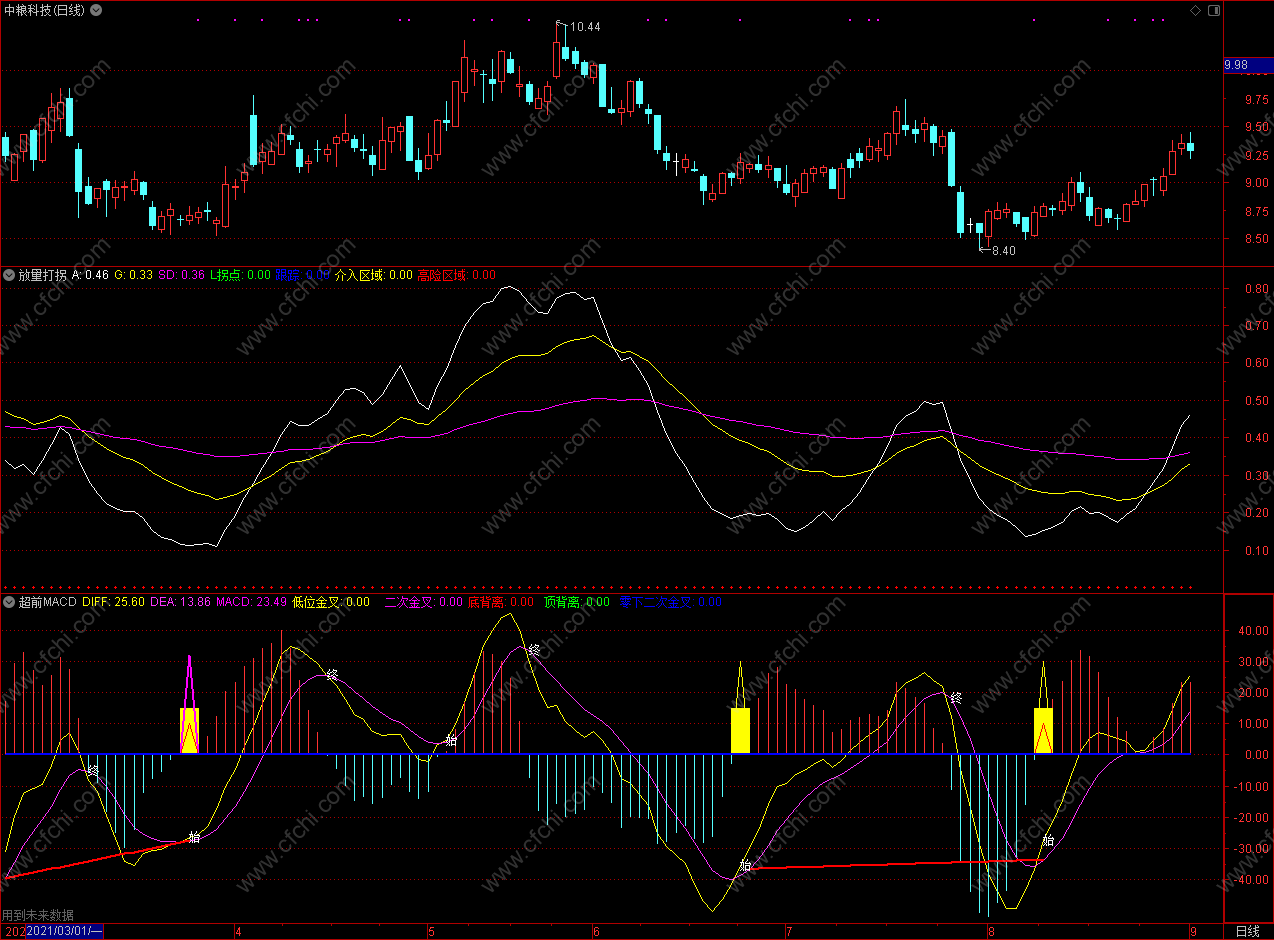Screen dimensions: 1274x940
Task: Click the 零下二次金叉: 0.00 label
Action: click(x=670, y=602)
